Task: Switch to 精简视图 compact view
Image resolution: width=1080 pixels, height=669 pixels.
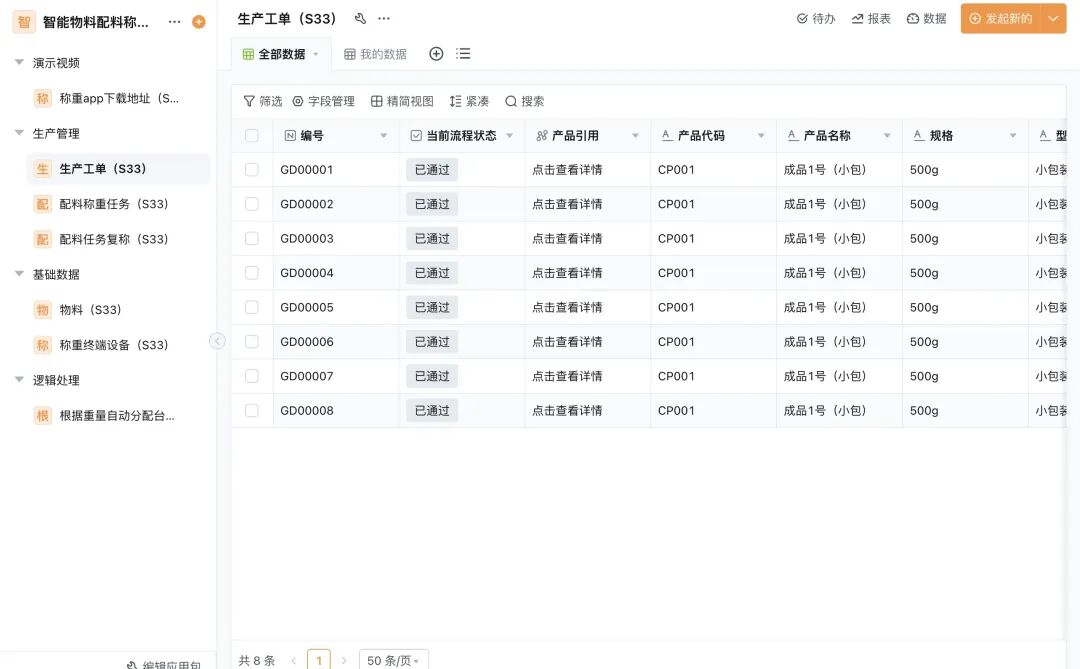Action: pos(402,101)
